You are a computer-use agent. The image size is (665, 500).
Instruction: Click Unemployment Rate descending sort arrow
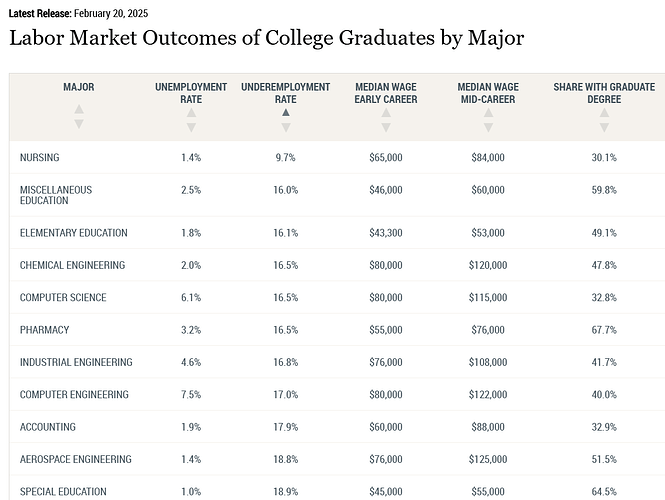point(191,127)
